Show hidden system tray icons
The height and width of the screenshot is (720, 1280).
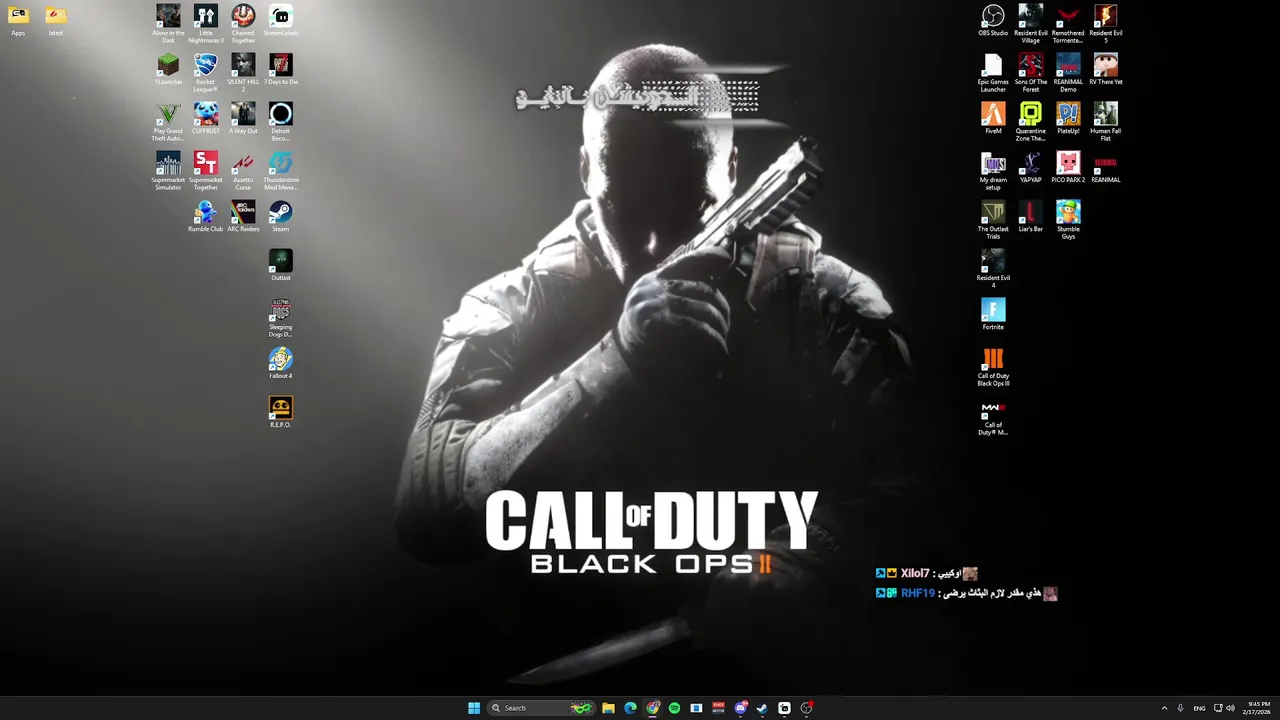tap(1164, 708)
